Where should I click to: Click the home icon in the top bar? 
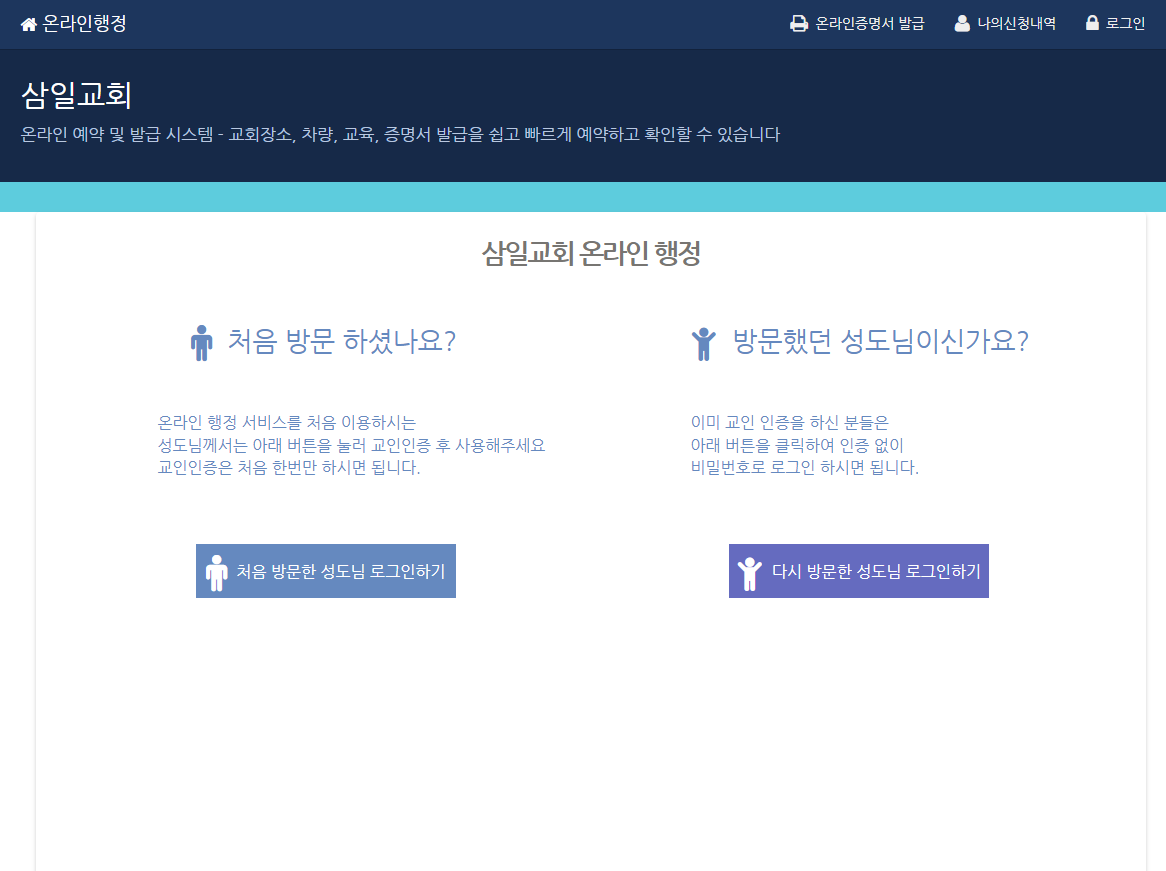(29, 24)
